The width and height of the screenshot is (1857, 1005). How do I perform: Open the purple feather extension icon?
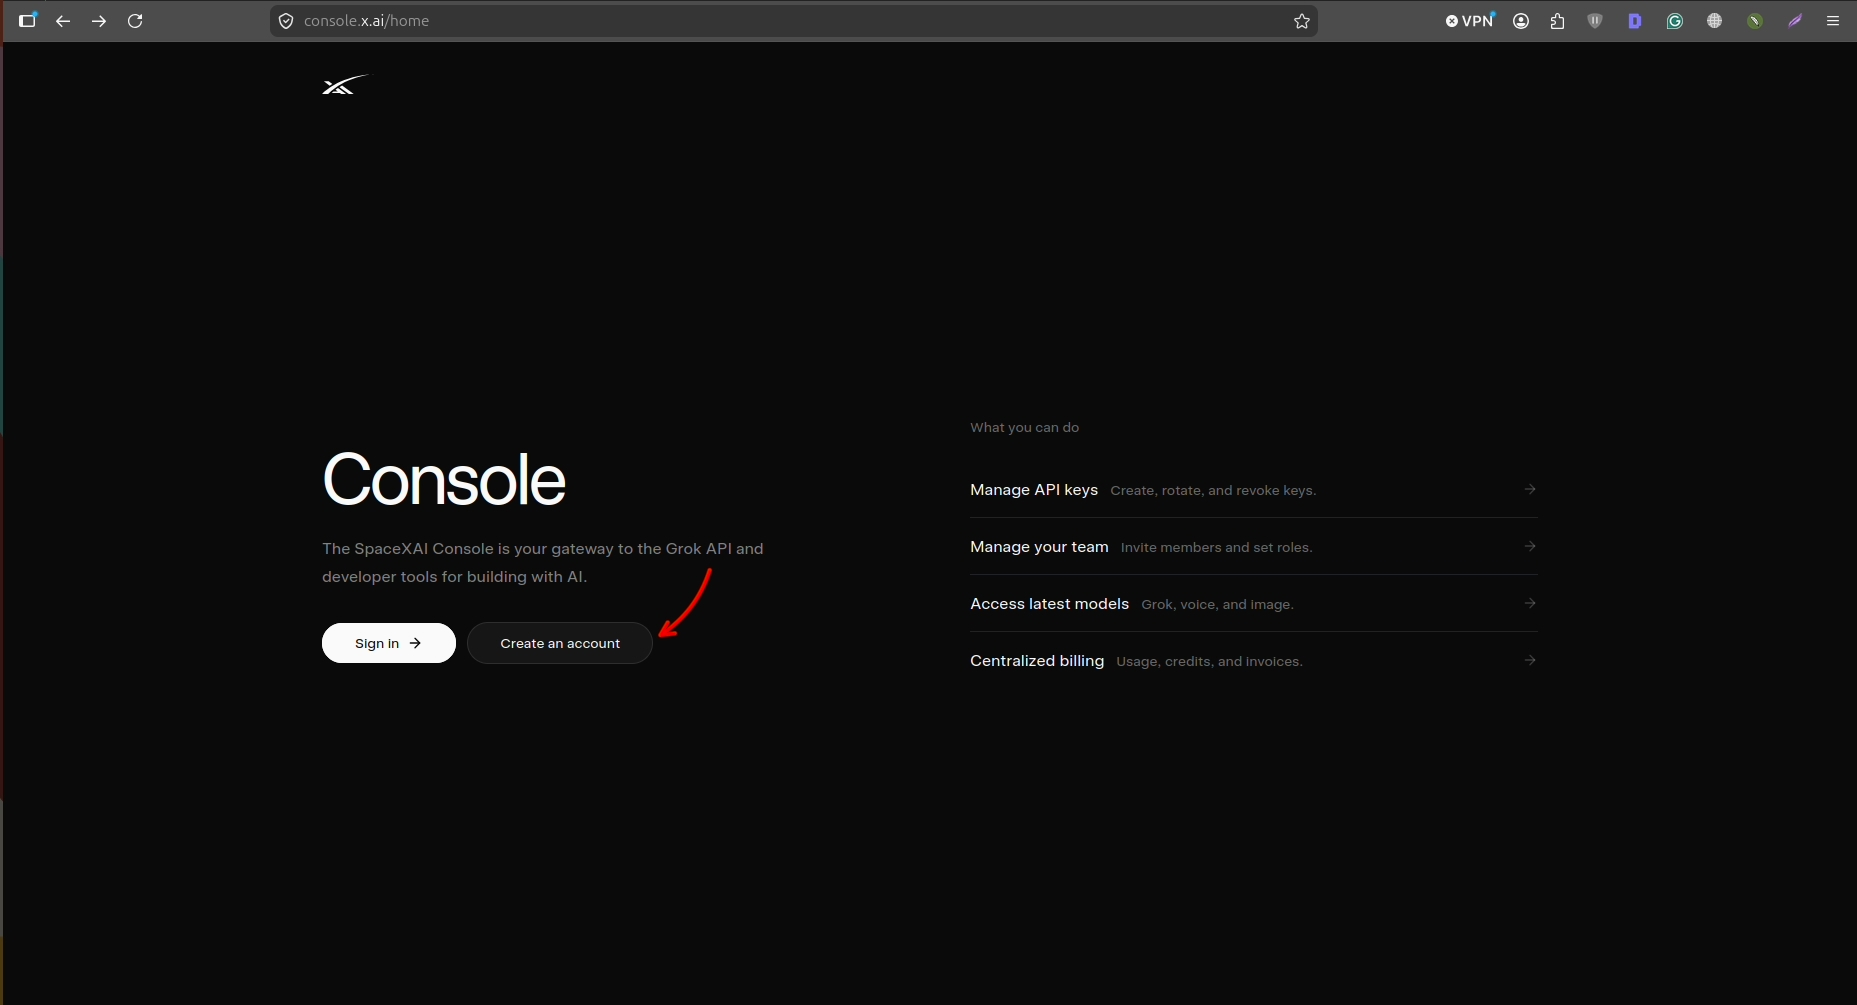[x=1795, y=21]
